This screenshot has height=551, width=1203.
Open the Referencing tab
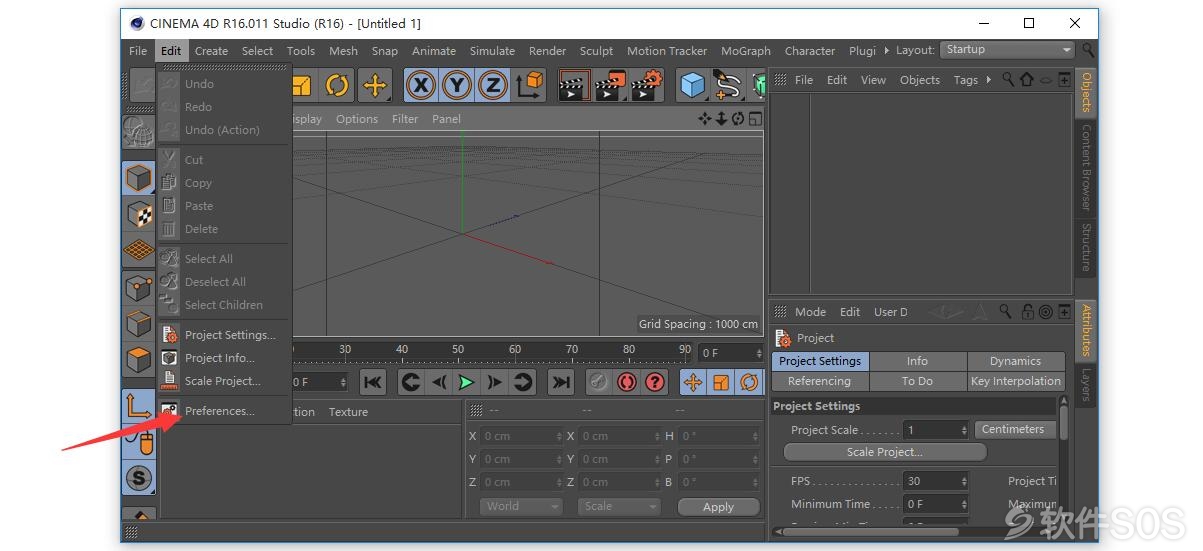(x=819, y=381)
